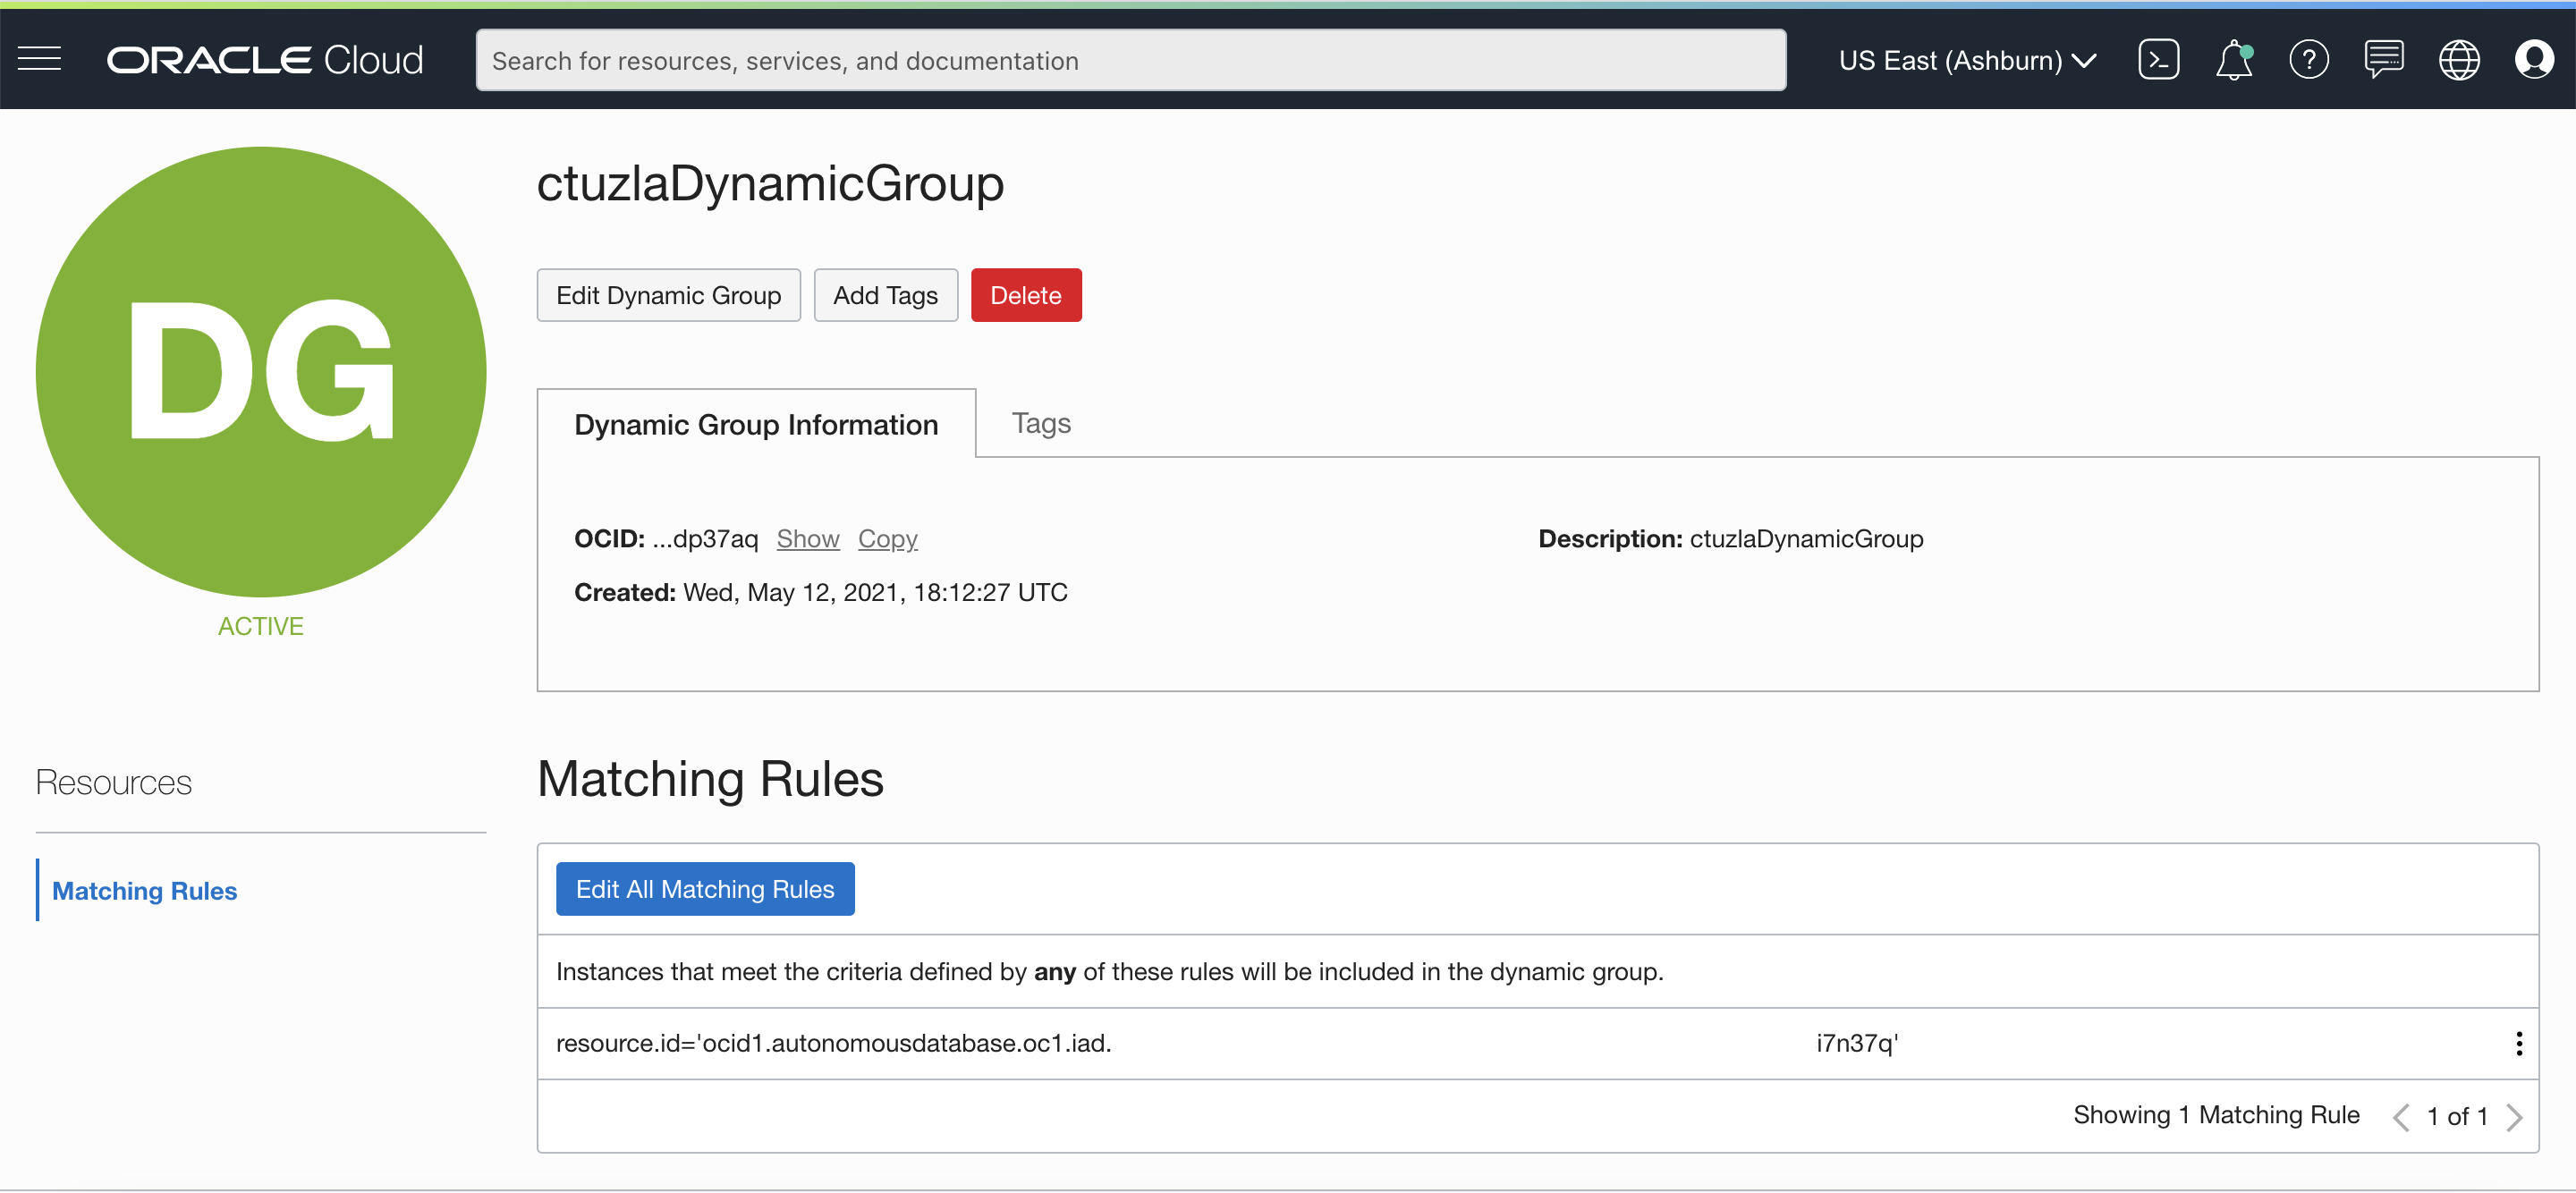Screen dimensions: 2576x1193
Task: Select the Dynamic Group Information tab
Action: click(755, 425)
